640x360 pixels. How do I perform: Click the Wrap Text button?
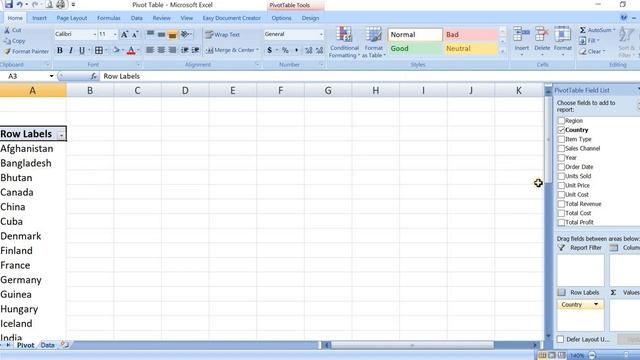[x=223, y=35]
